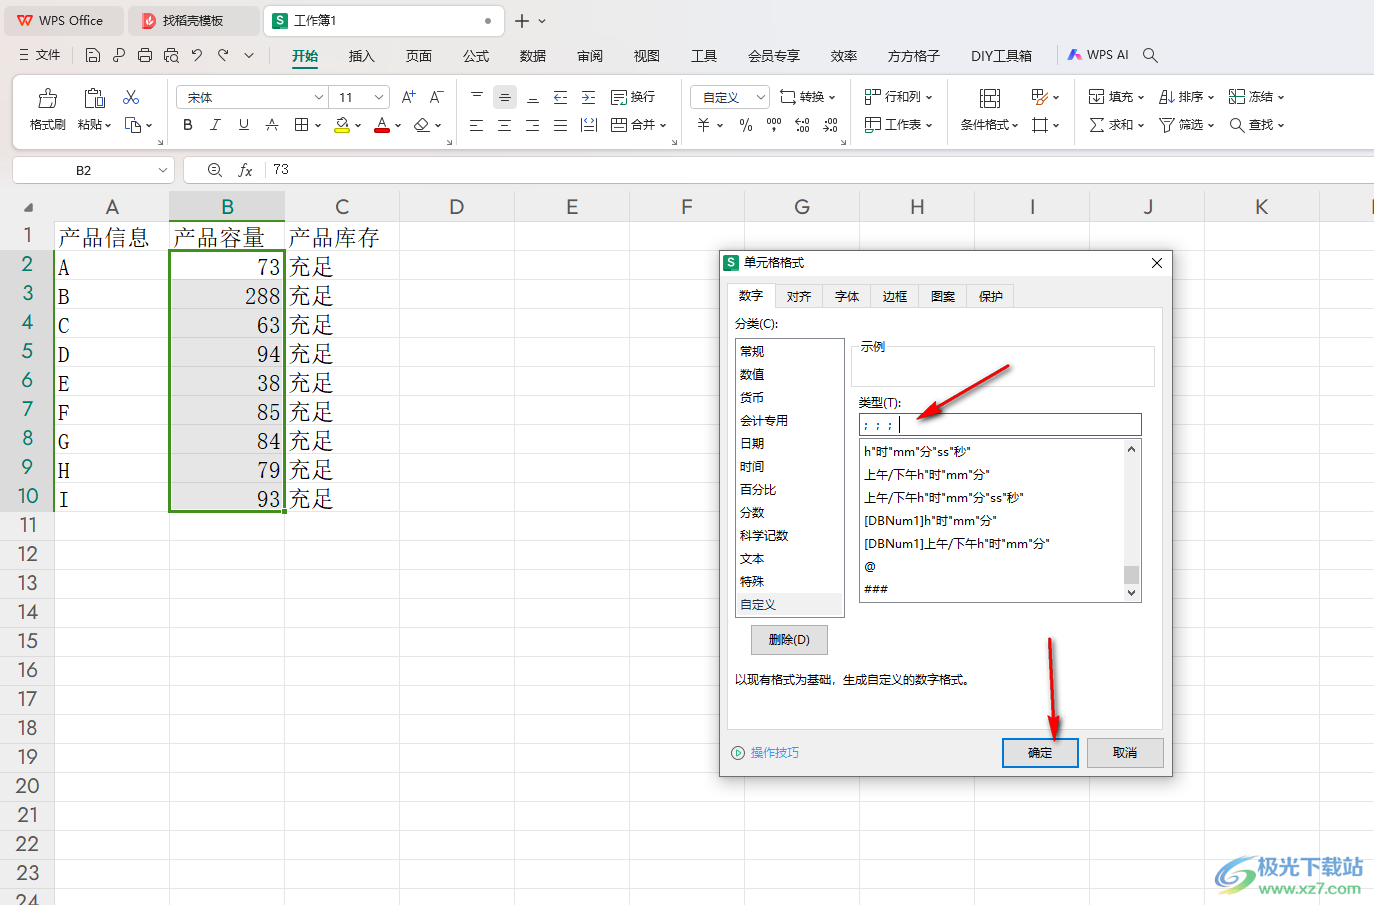Click the Wrap text (换行) button
This screenshot has width=1374, height=905.
[633, 97]
